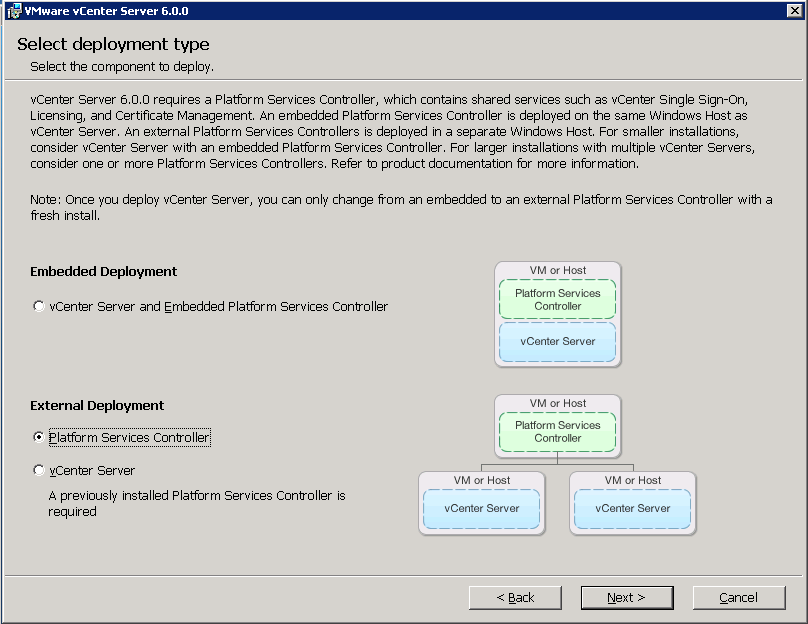Click green Platform Services Controller box in embedded diagram
The image size is (808, 624).
click(557, 300)
